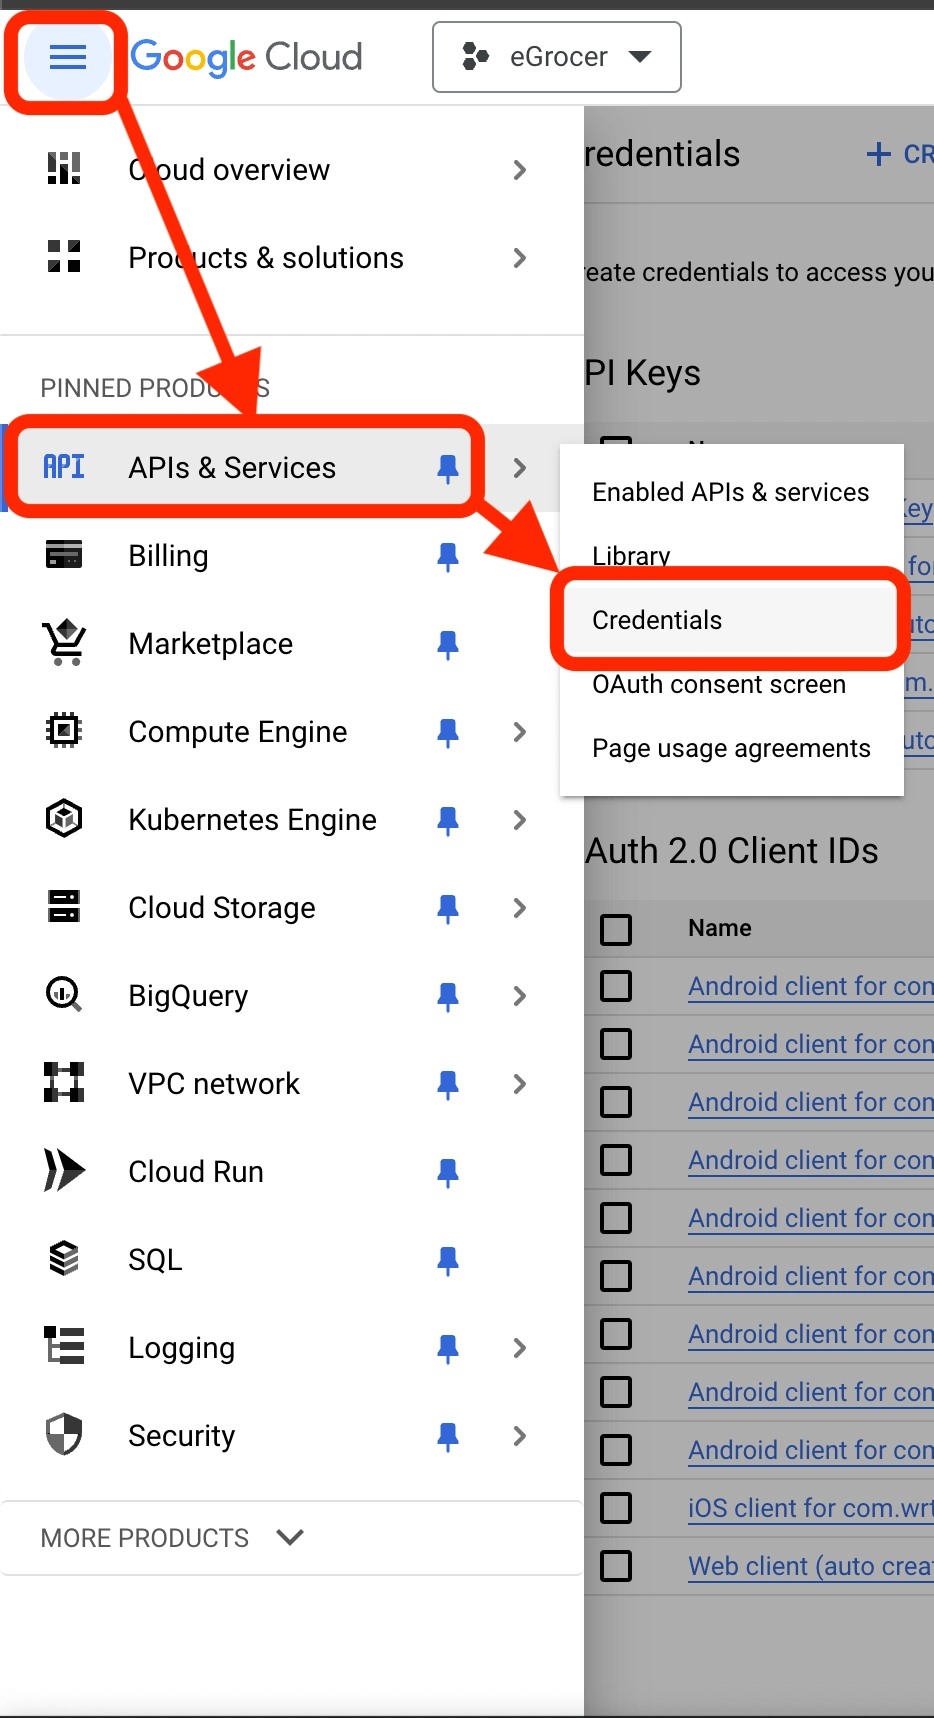
Task: Click the Cloud overview icon
Action: (64, 169)
